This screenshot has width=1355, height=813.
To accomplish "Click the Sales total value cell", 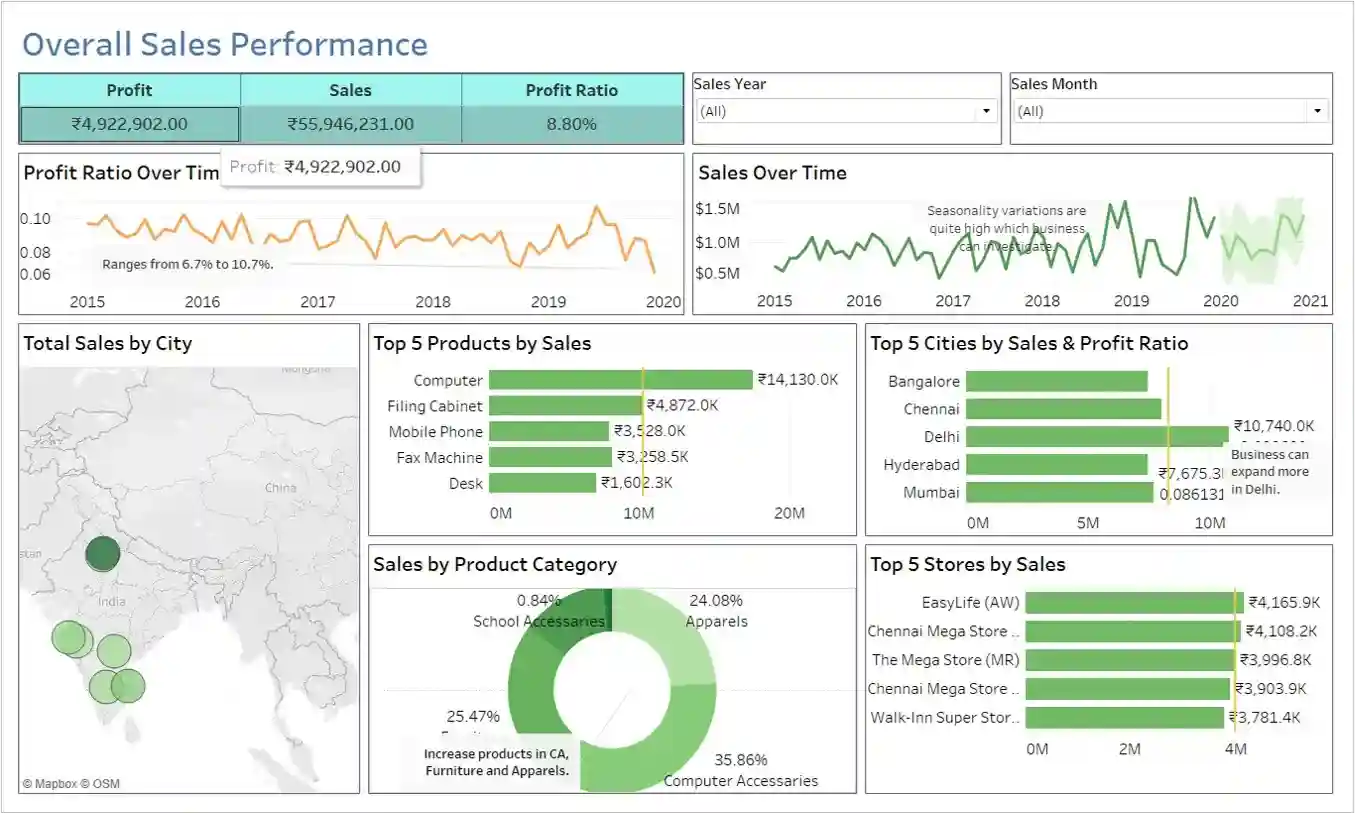I will (x=350, y=125).
